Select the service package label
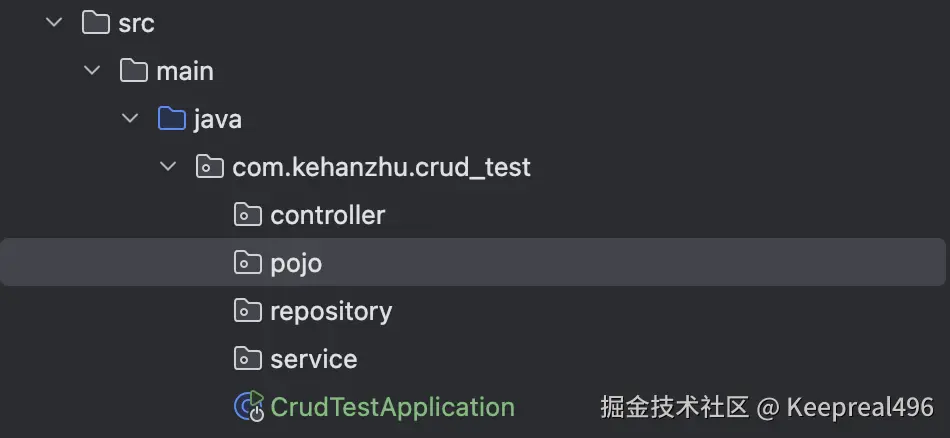Screen dimensions: 950x438 point(313,359)
